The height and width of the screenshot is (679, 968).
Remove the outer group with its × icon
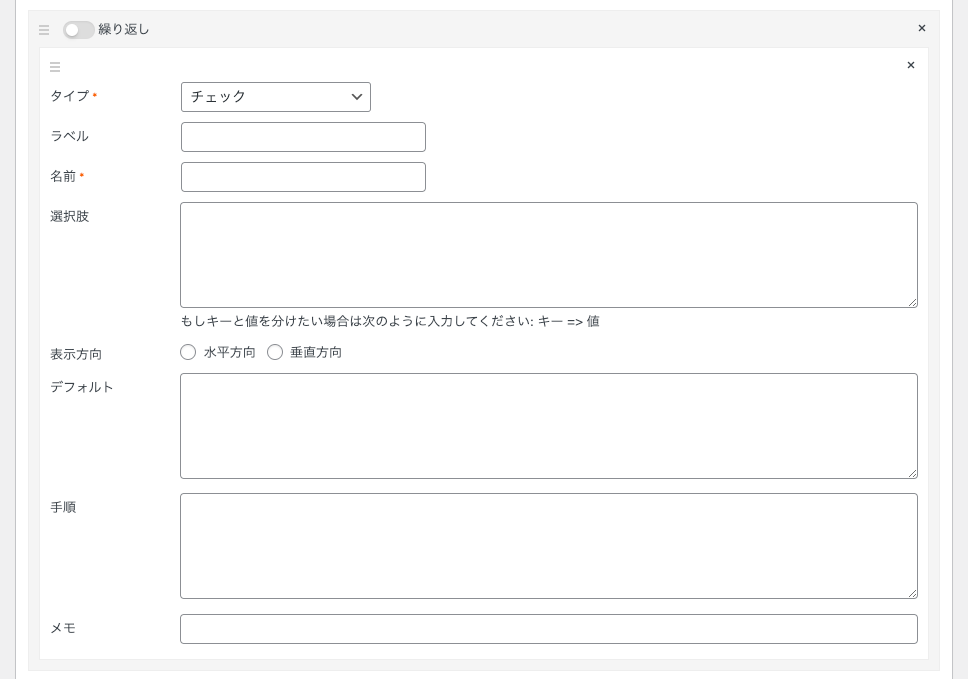tap(922, 28)
